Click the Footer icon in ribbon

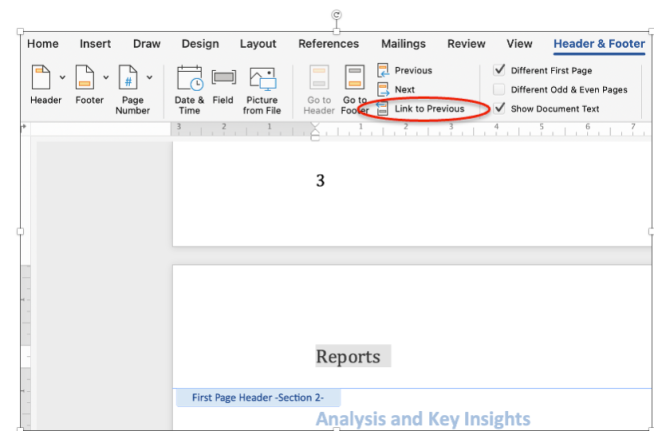(x=85, y=78)
